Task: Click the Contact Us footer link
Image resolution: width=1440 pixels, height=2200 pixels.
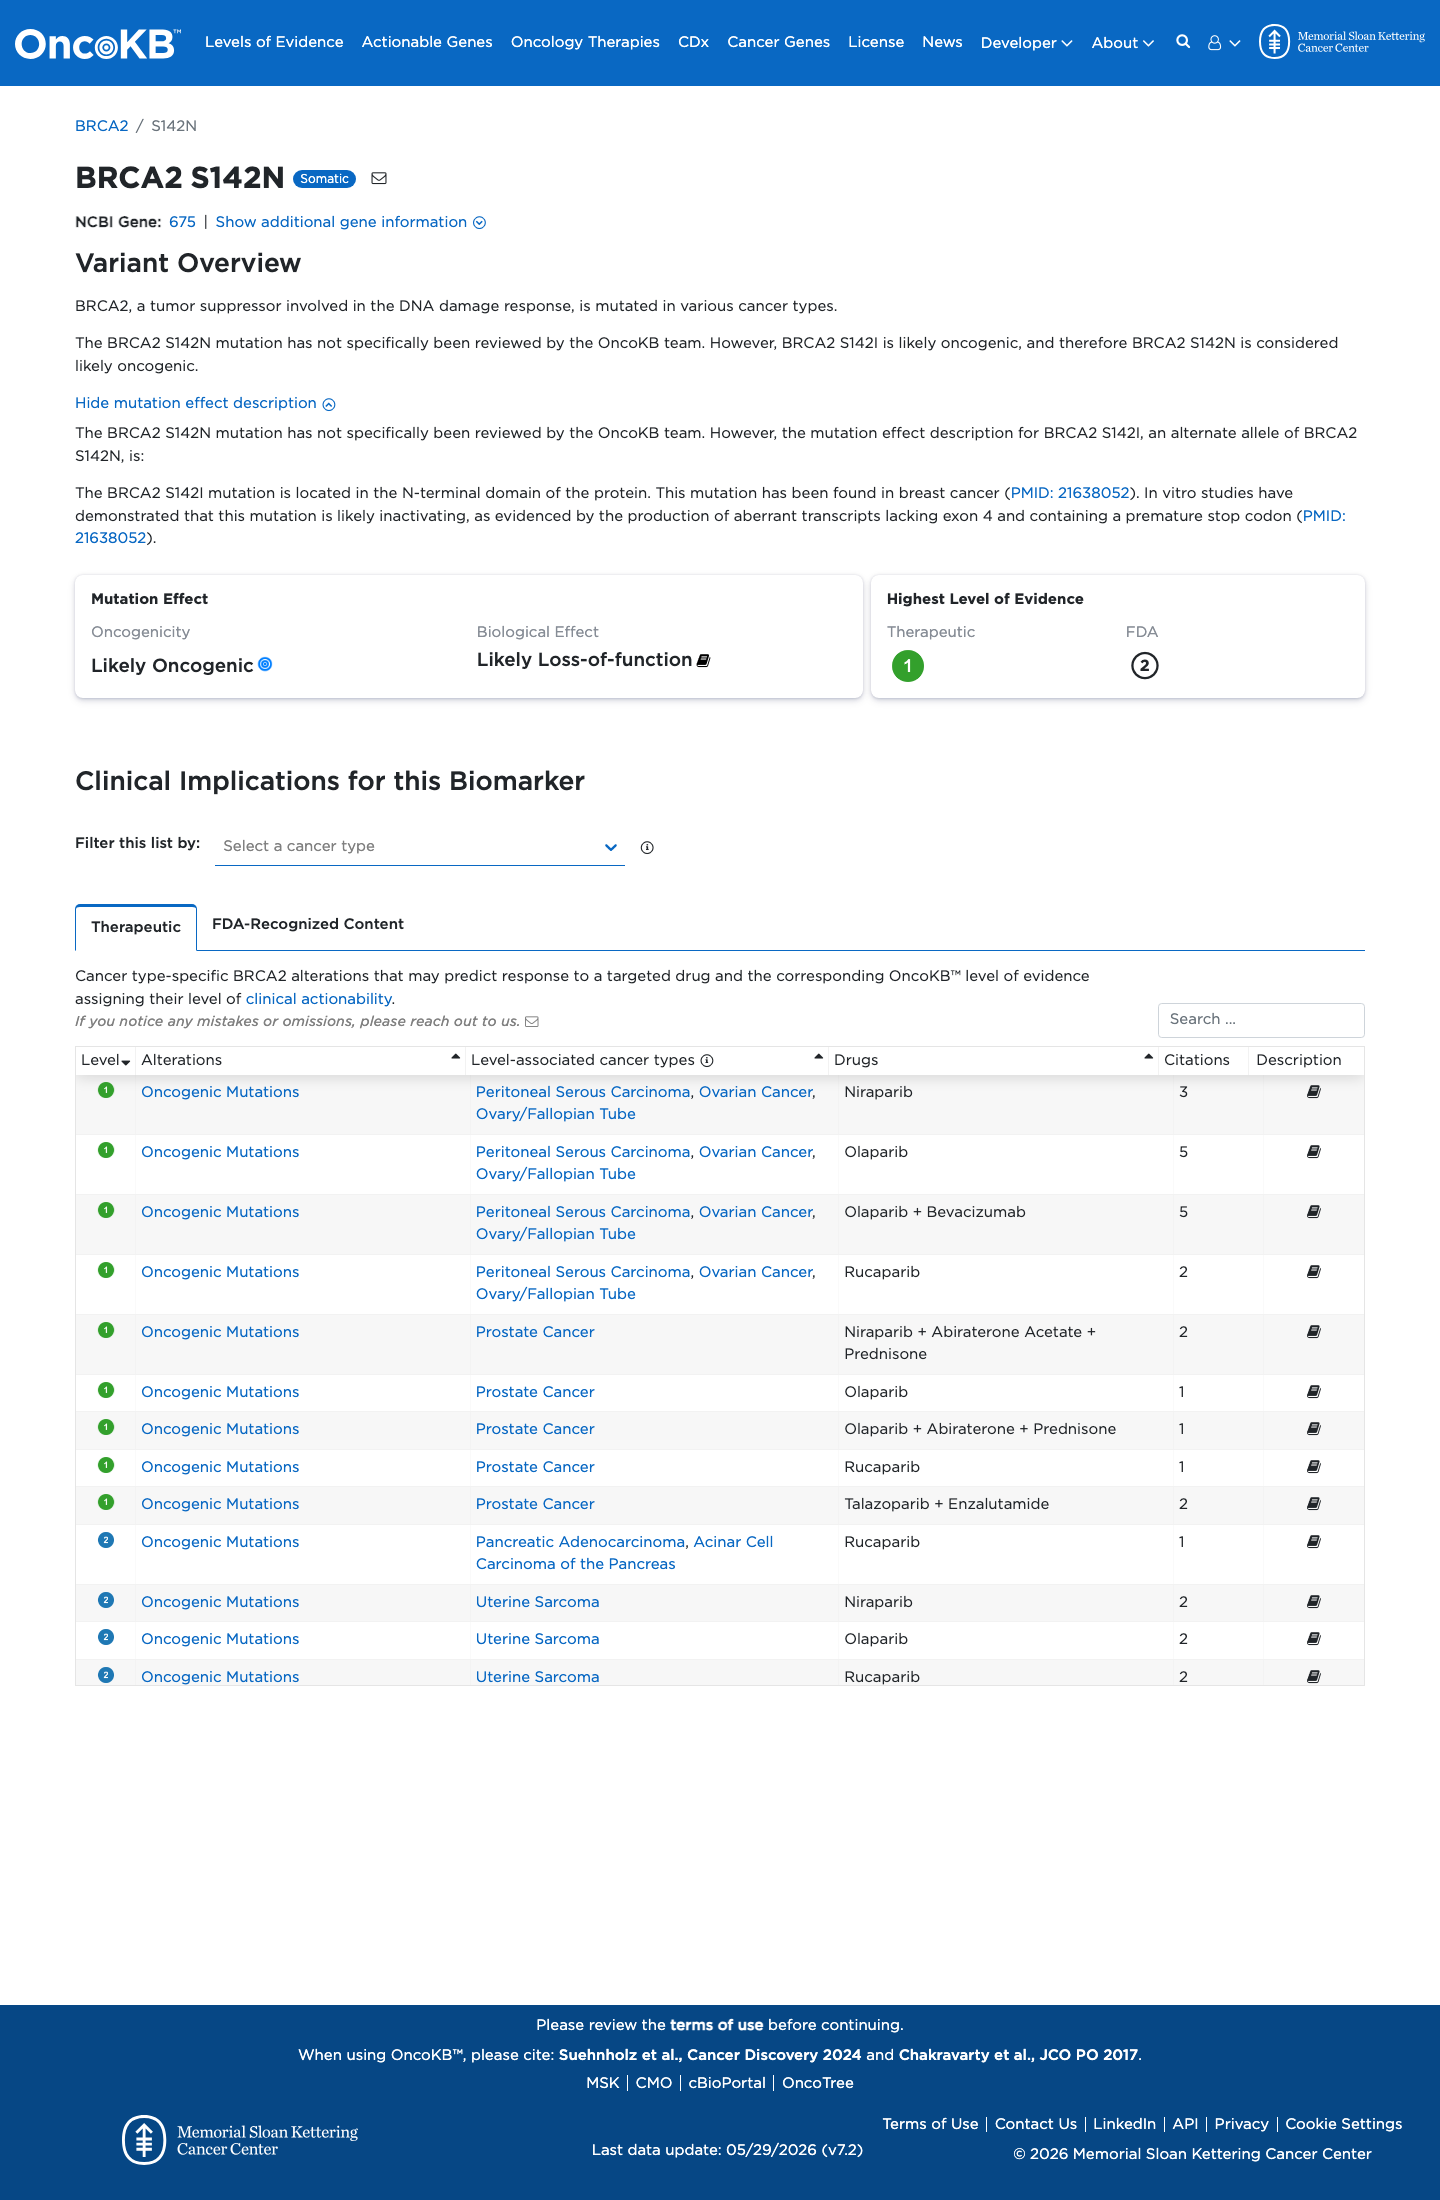Action: pyautogui.click(x=1036, y=2124)
